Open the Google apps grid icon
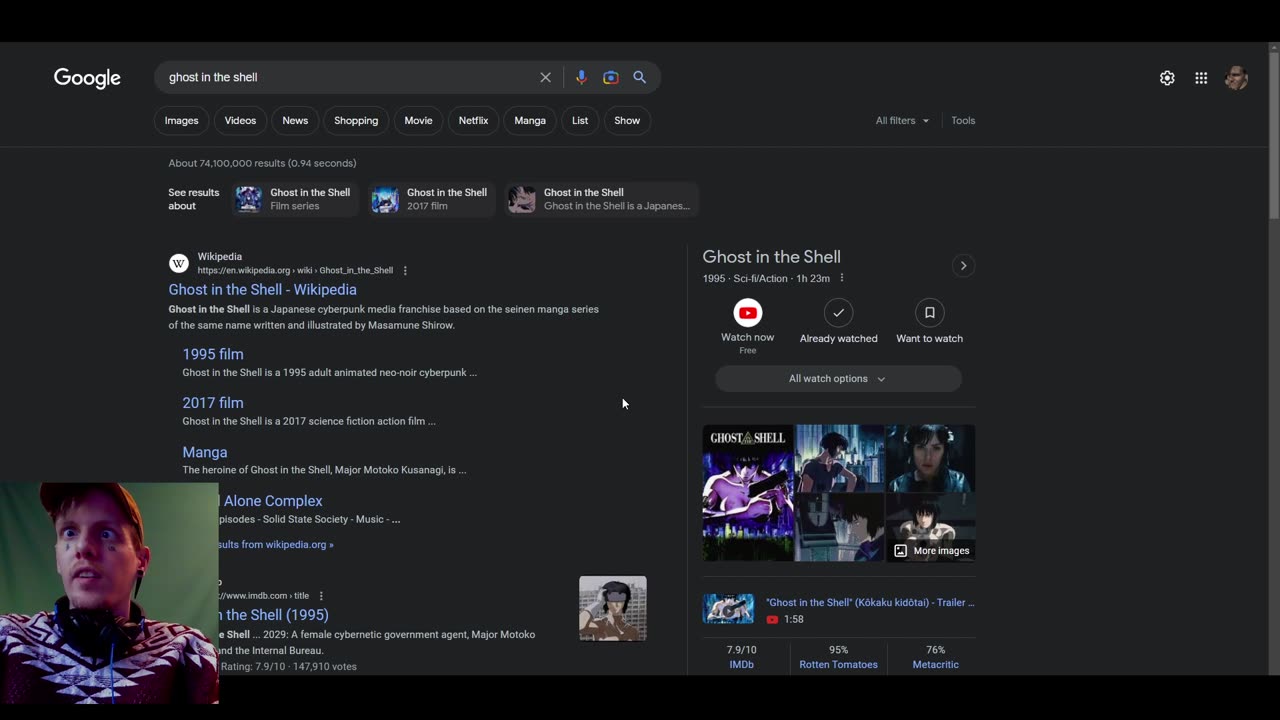 tap(1201, 78)
